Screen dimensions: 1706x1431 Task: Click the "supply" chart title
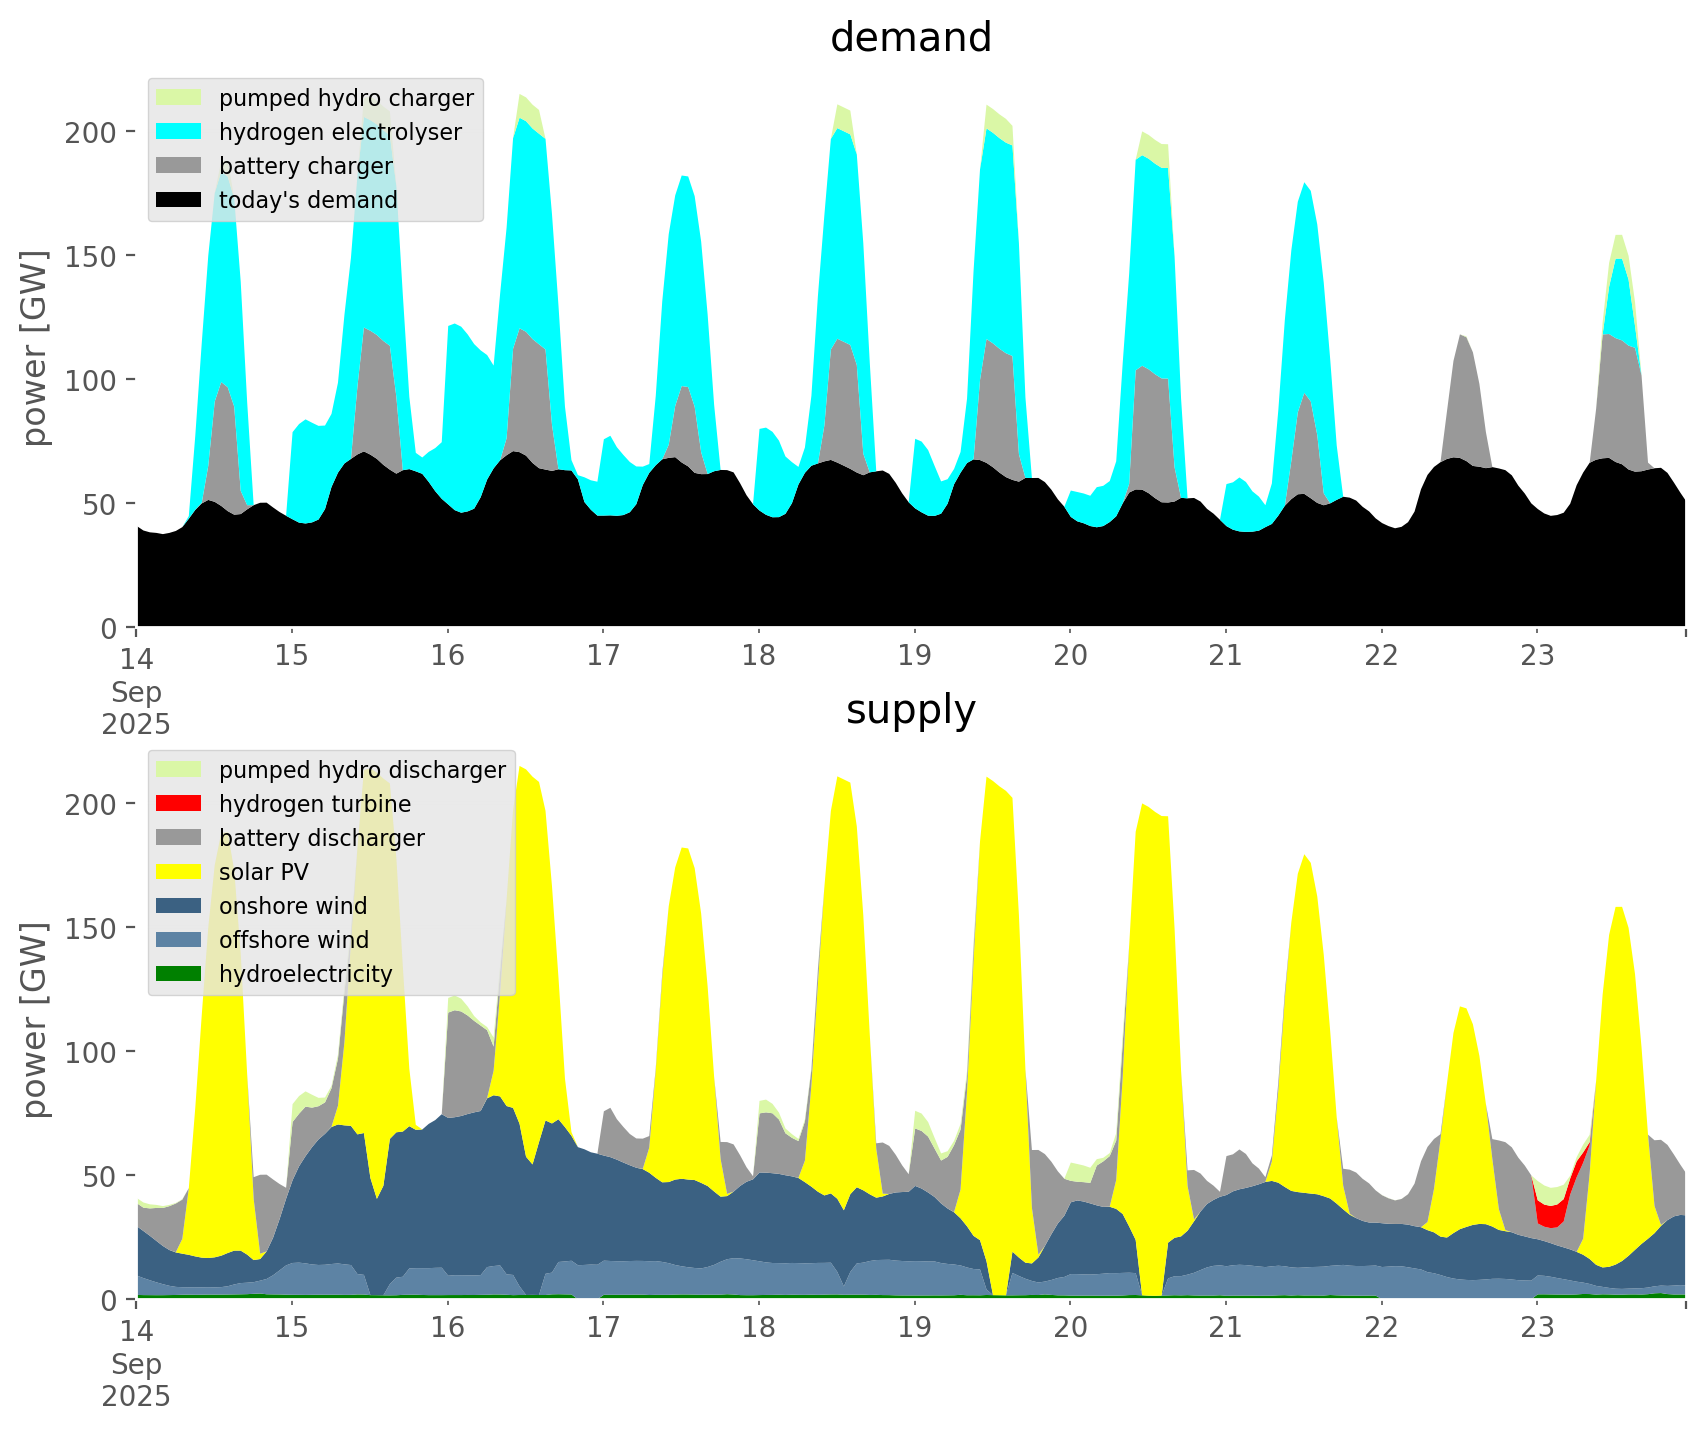[x=910, y=710]
